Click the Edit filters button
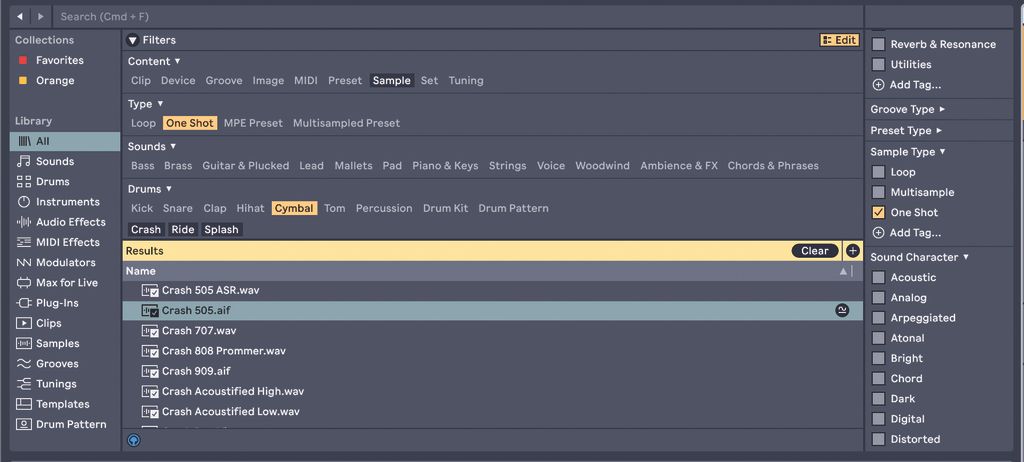 pos(839,40)
